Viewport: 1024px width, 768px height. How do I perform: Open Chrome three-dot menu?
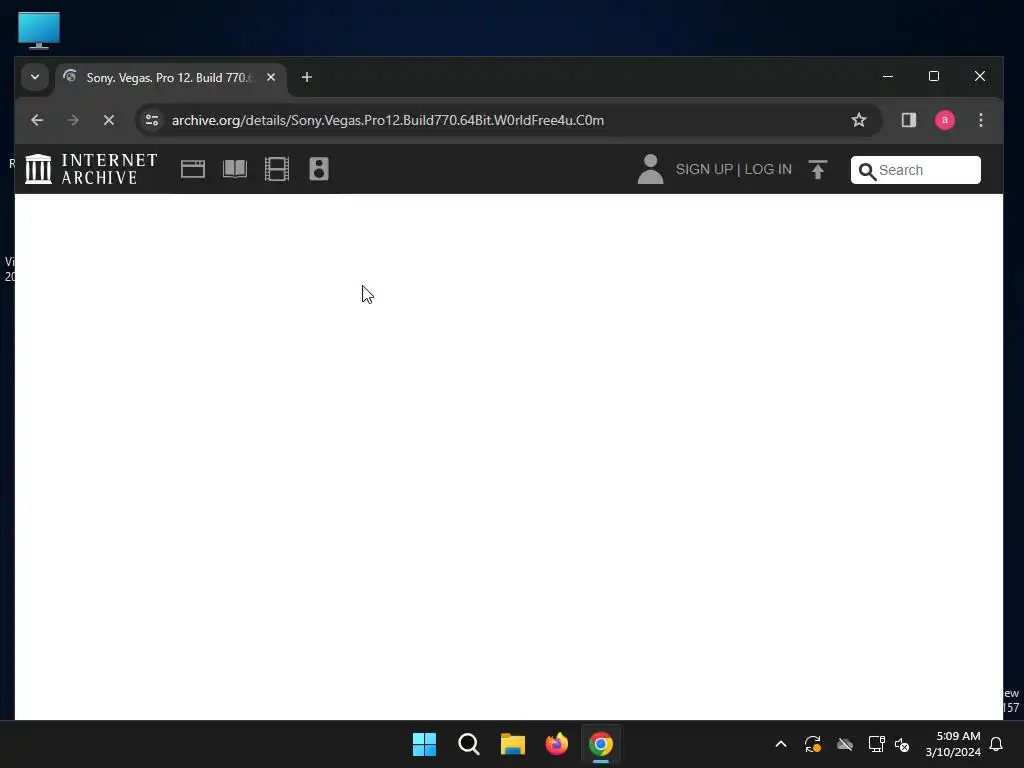point(980,120)
